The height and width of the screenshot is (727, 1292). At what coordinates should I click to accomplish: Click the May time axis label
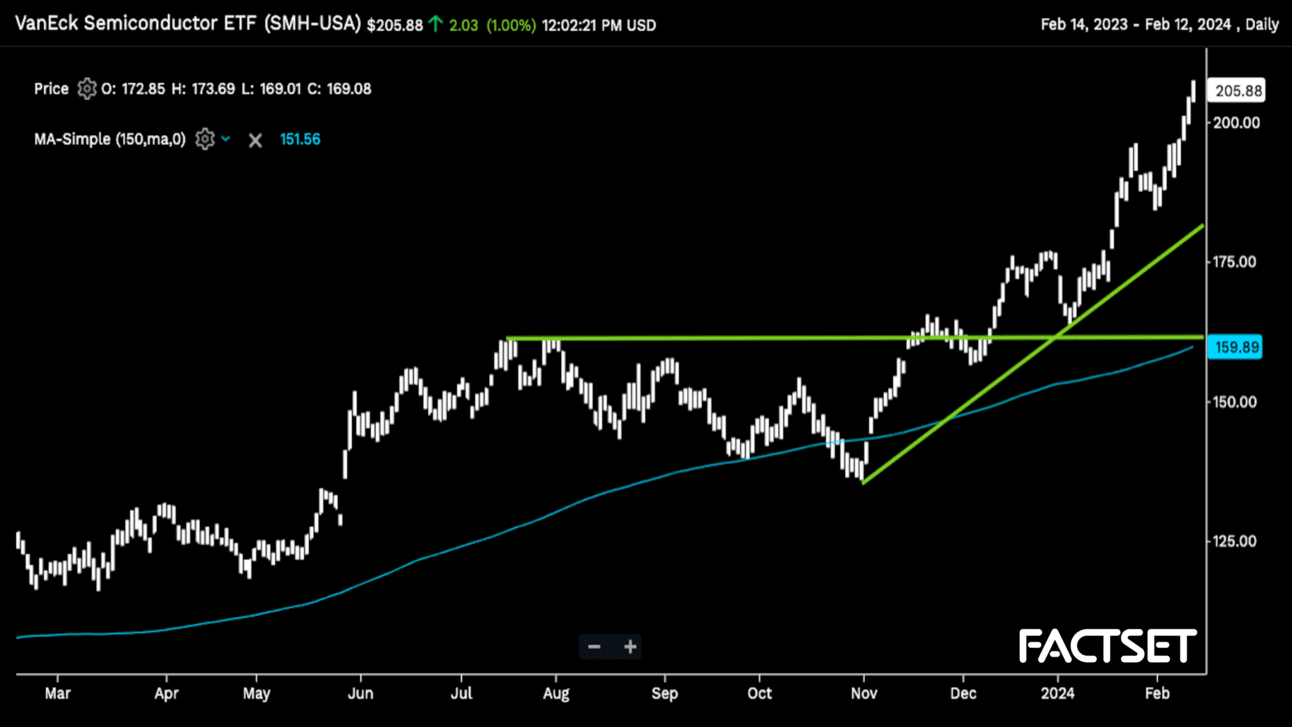[x=257, y=693]
